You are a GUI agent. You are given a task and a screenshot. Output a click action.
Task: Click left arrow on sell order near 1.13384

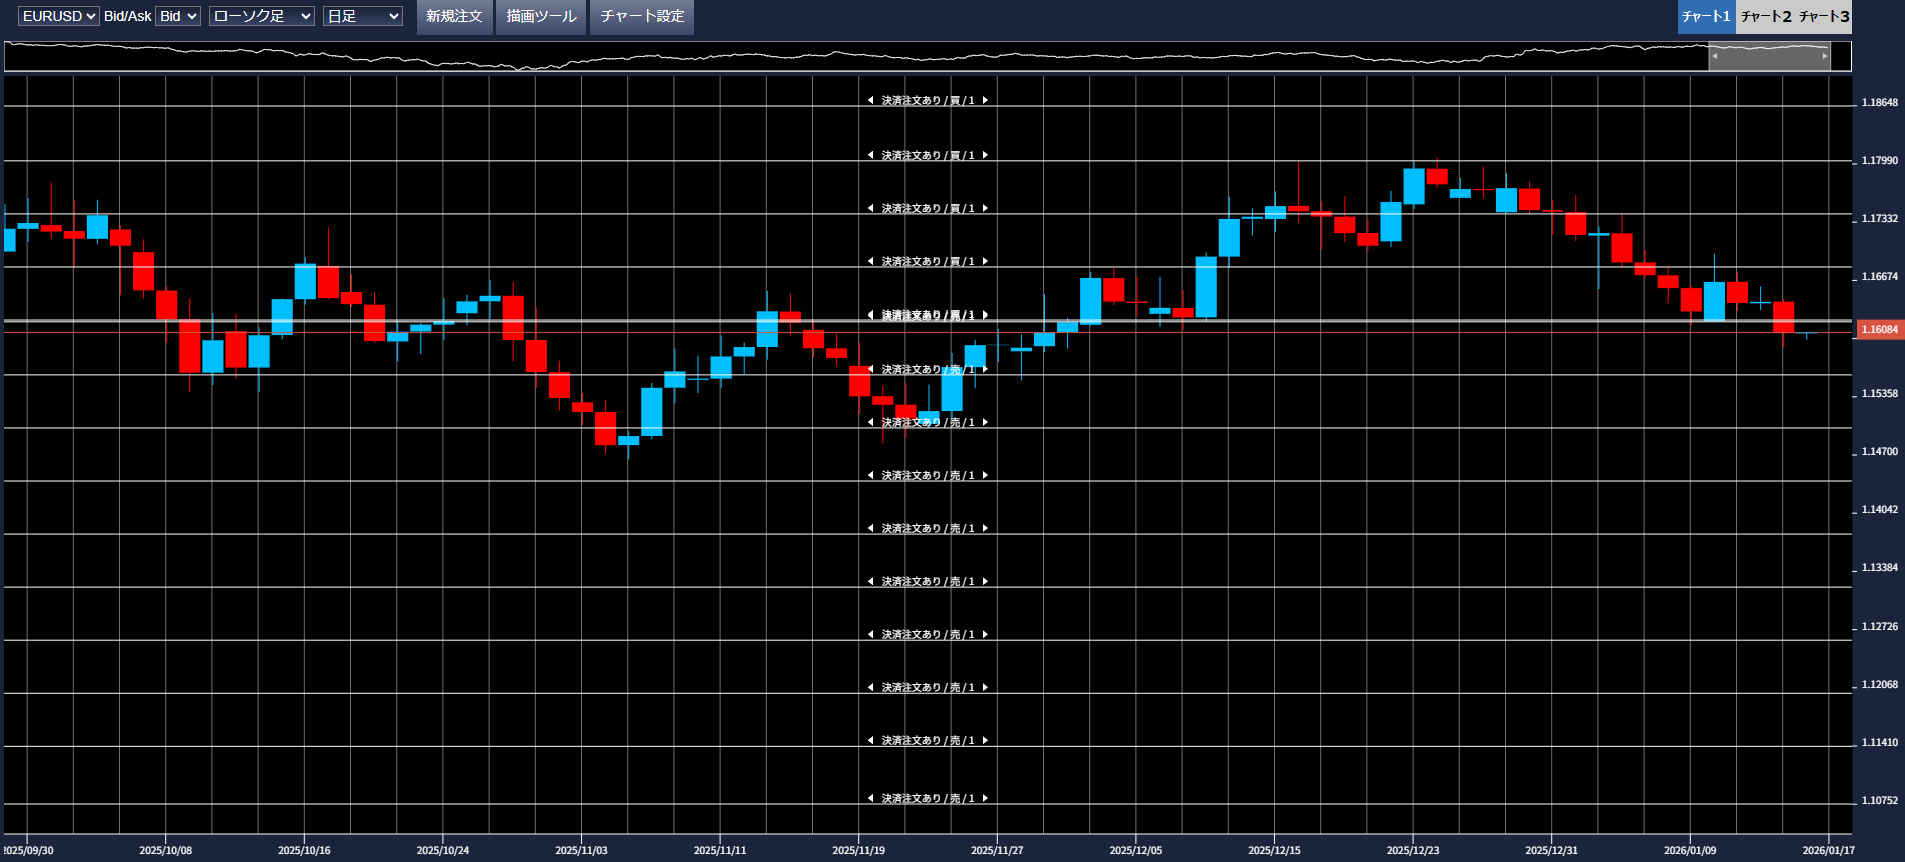click(870, 581)
